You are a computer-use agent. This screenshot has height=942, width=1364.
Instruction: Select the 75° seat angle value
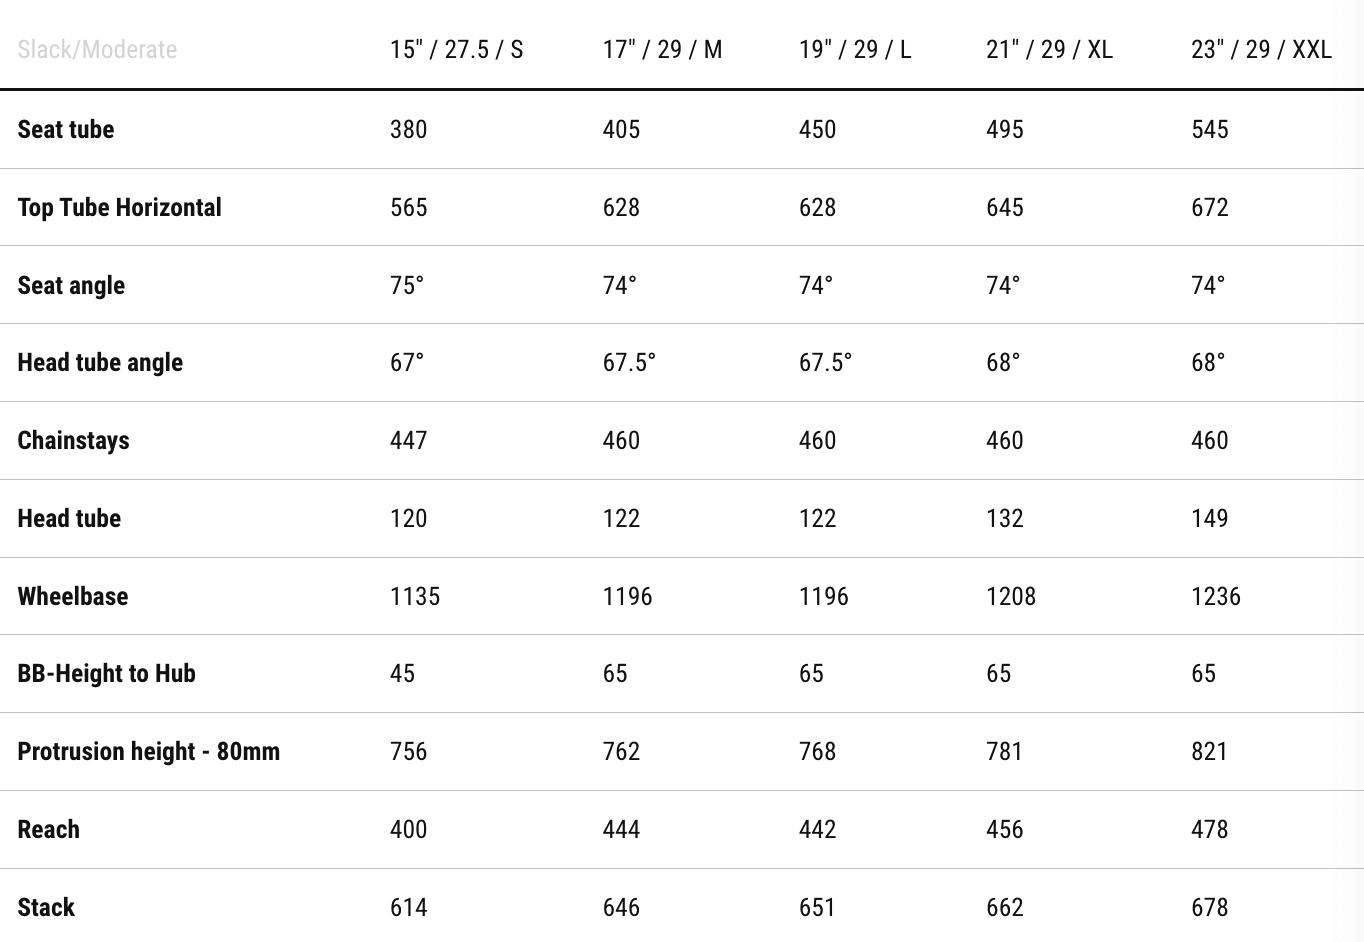(x=407, y=286)
